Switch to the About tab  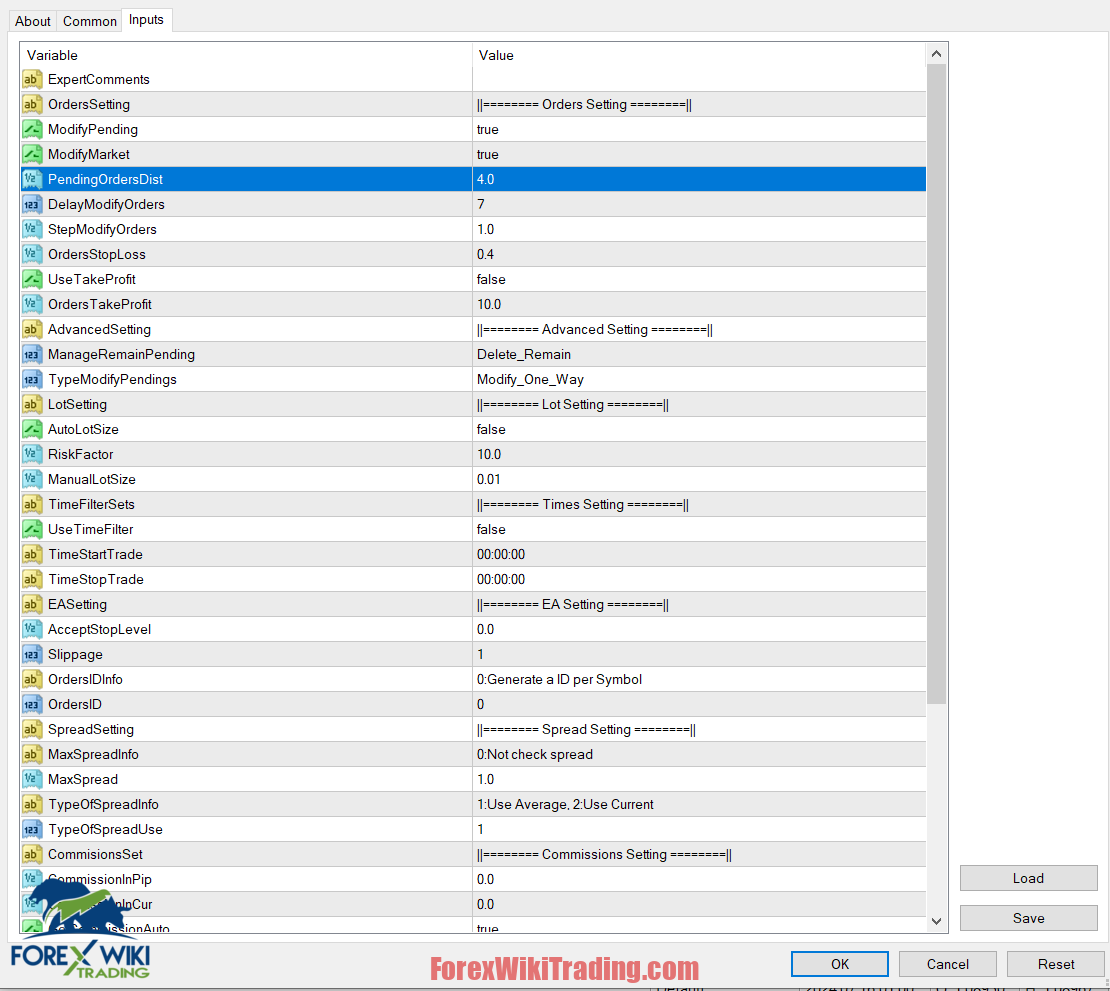click(33, 21)
